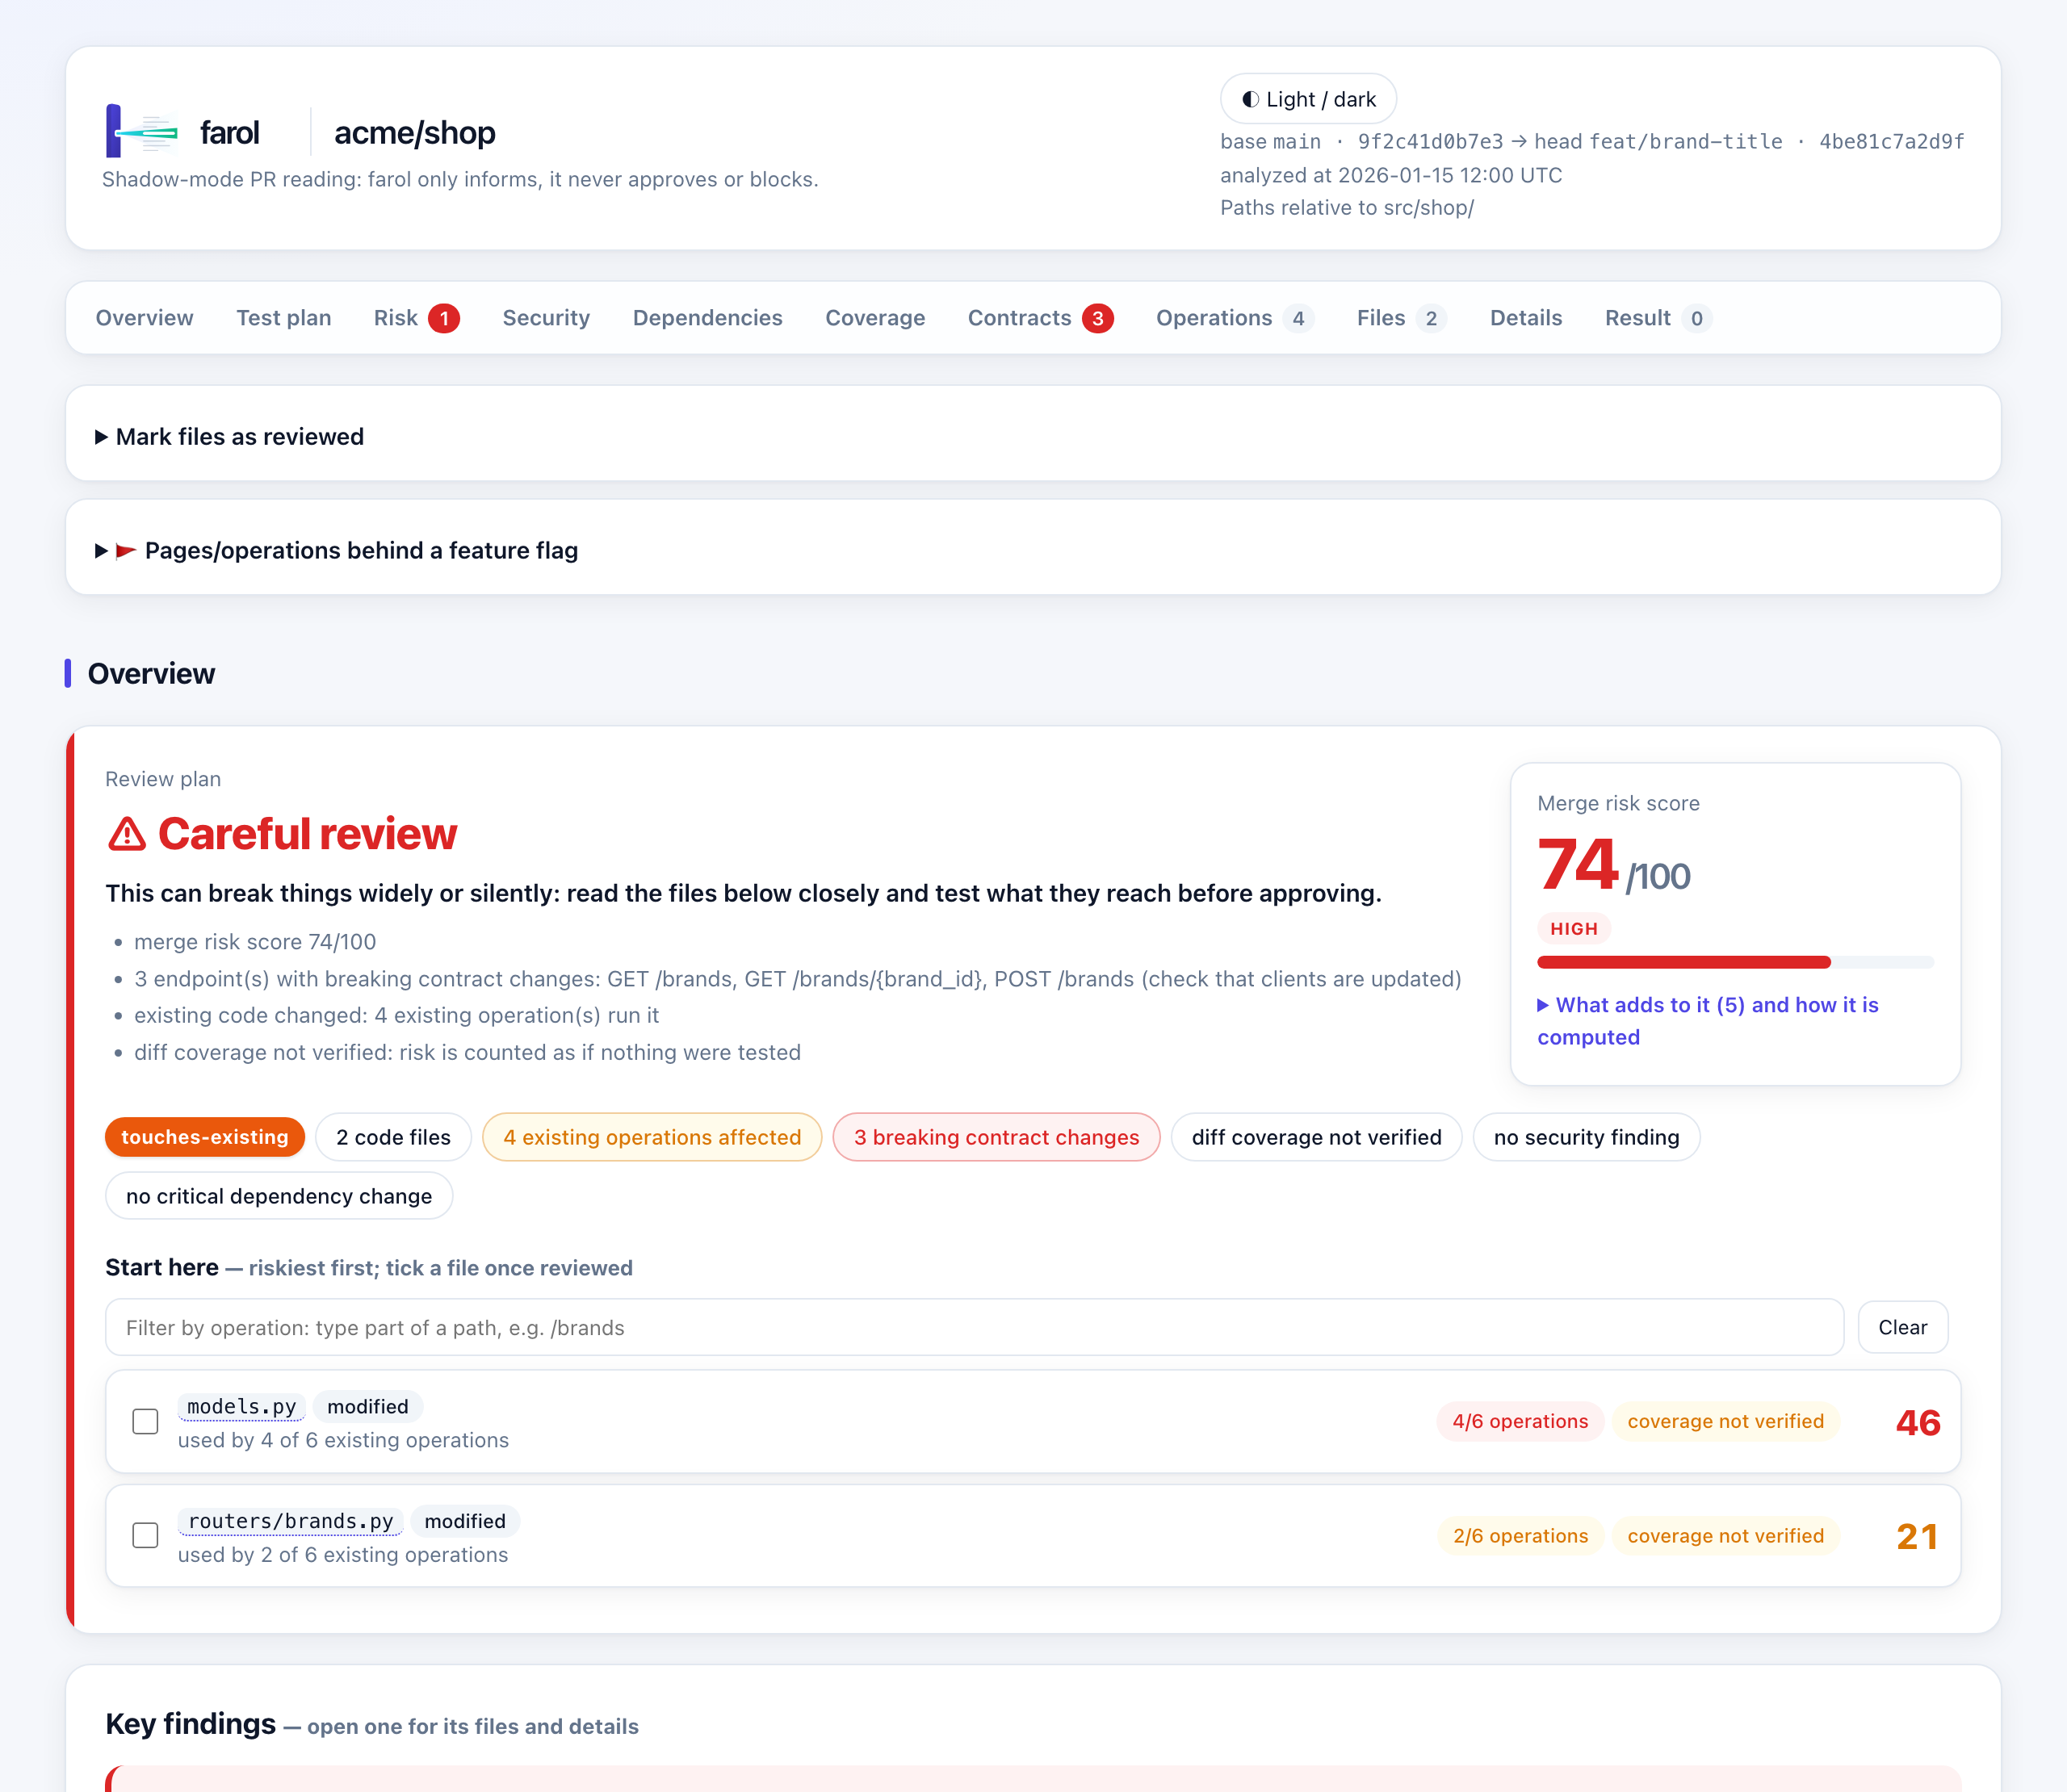The image size is (2067, 1792).
Task: Switch to the Files tab
Action: [1401, 318]
